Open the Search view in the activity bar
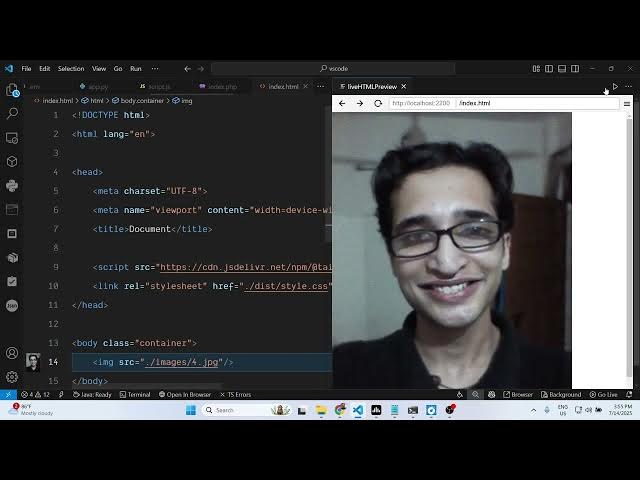The image size is (640, 480). click(12, 113)
